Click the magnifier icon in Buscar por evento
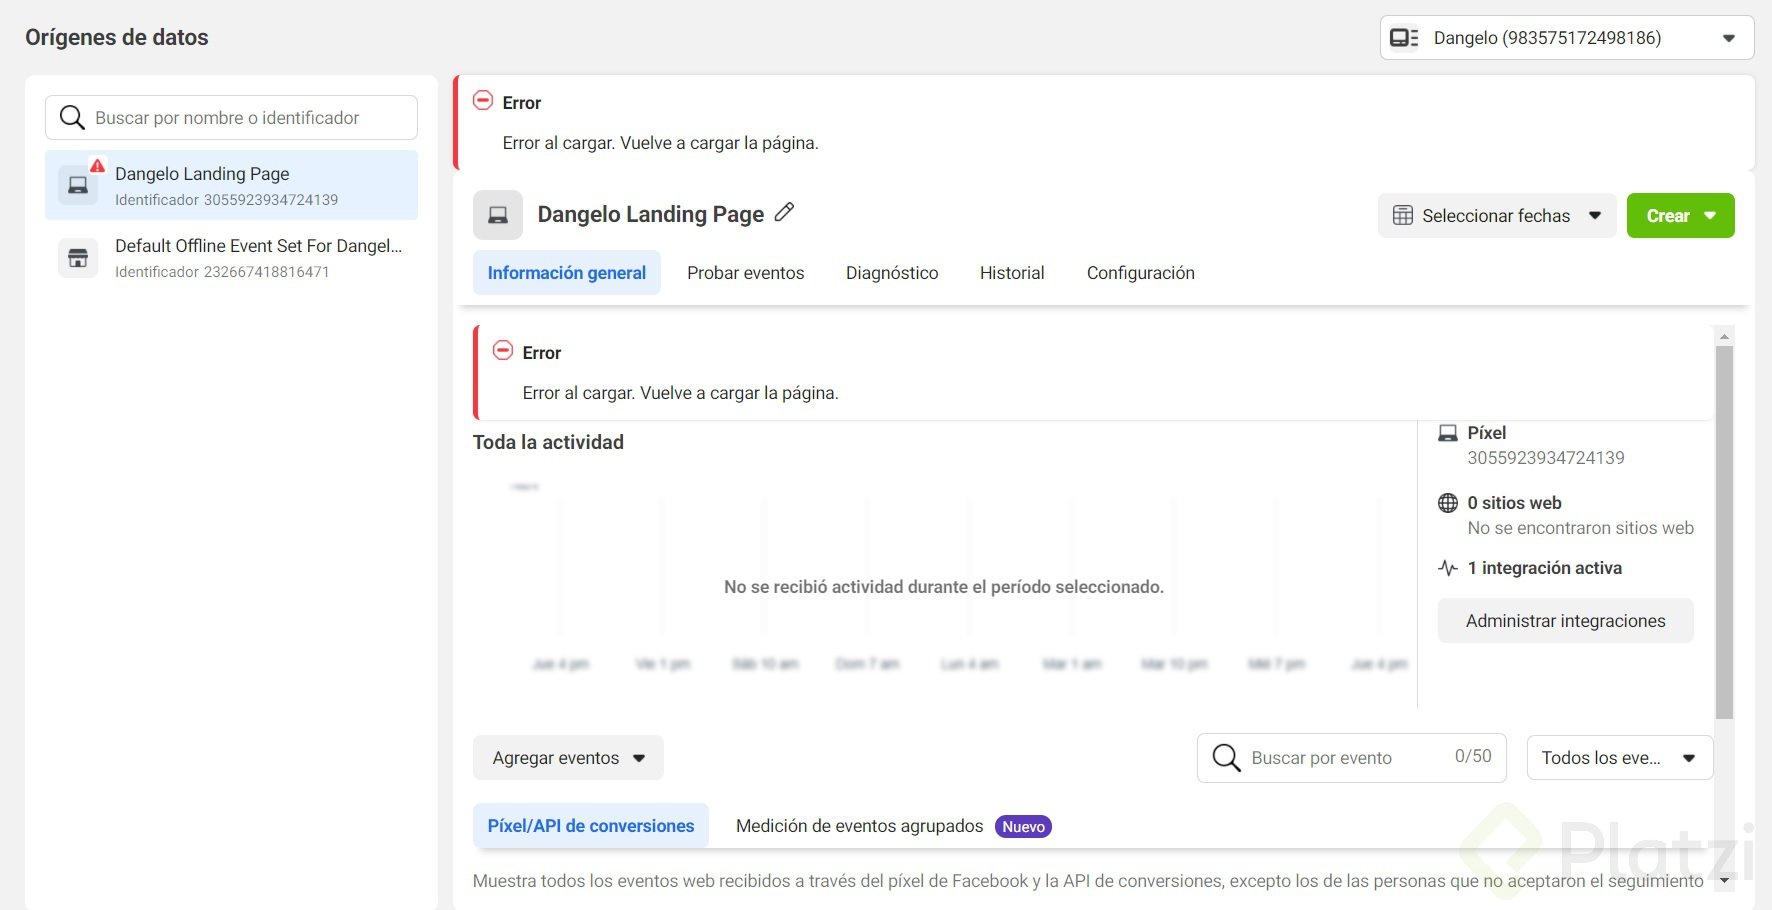The width and height of the screenshot is (1772, 910). pyautogui.click(x=1226, y=758)
